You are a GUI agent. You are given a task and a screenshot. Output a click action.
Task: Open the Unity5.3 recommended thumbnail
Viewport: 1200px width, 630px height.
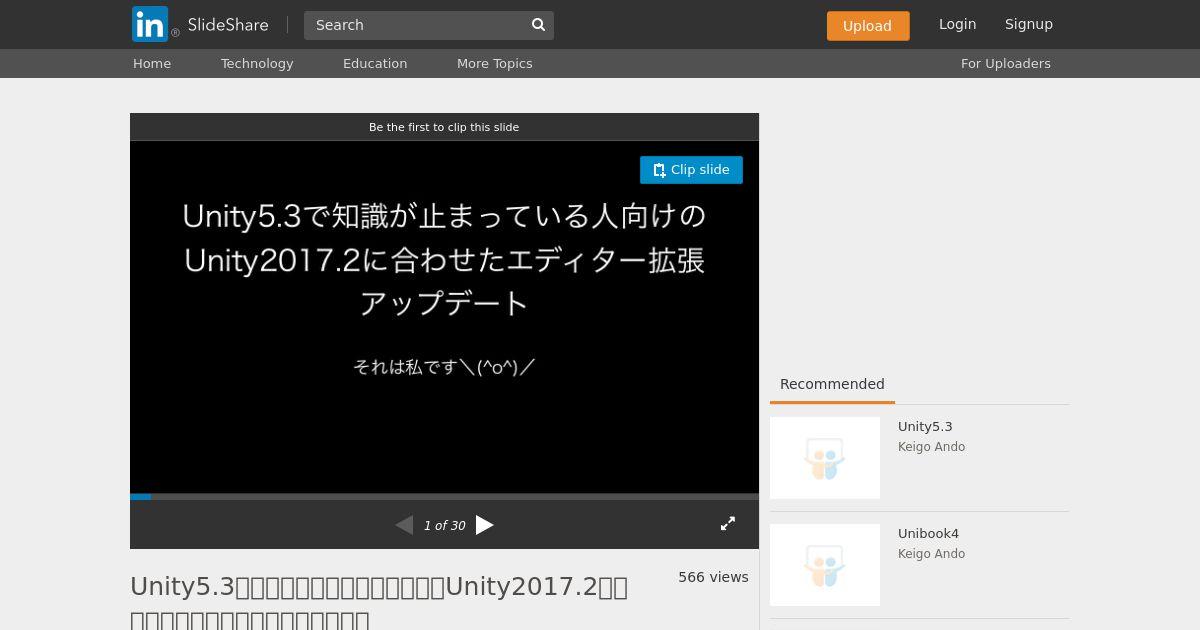pyautogui.click(x=825, y=458)
